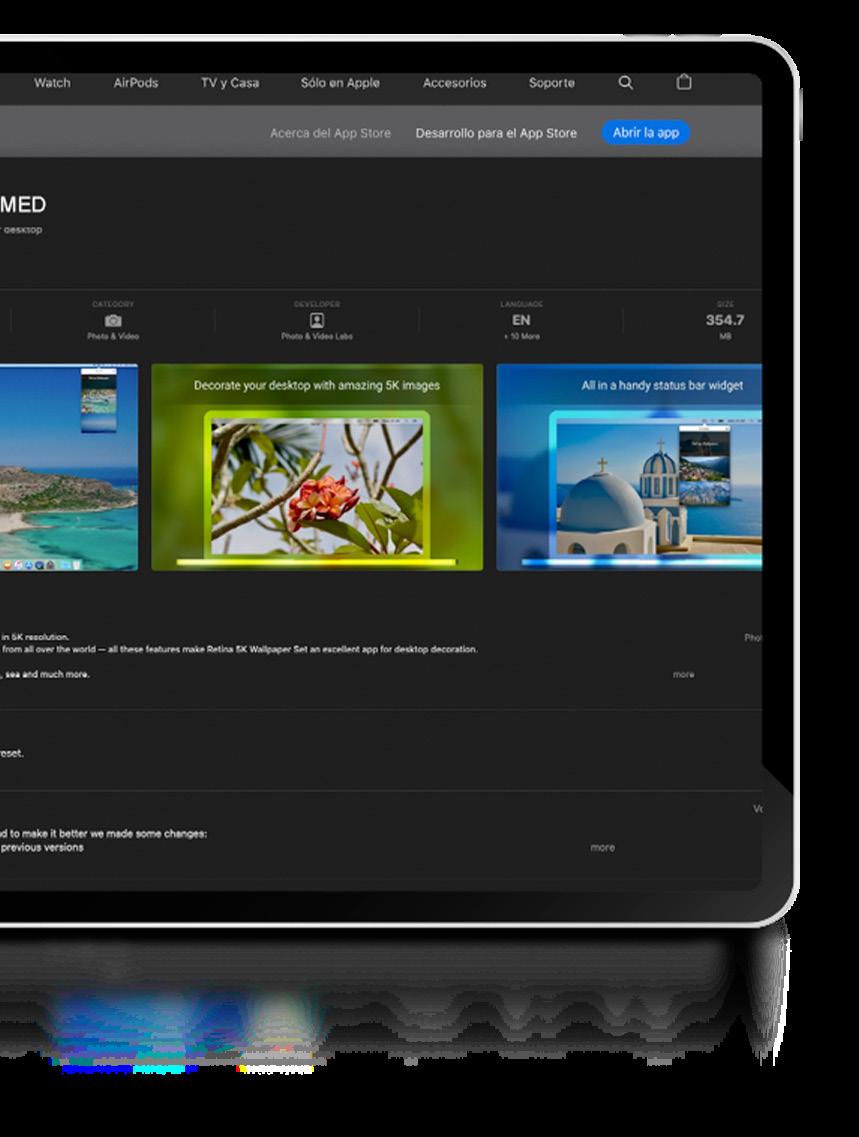Click the developer person icon
This screenshot has width=859, height=1137.
[317, 321]
